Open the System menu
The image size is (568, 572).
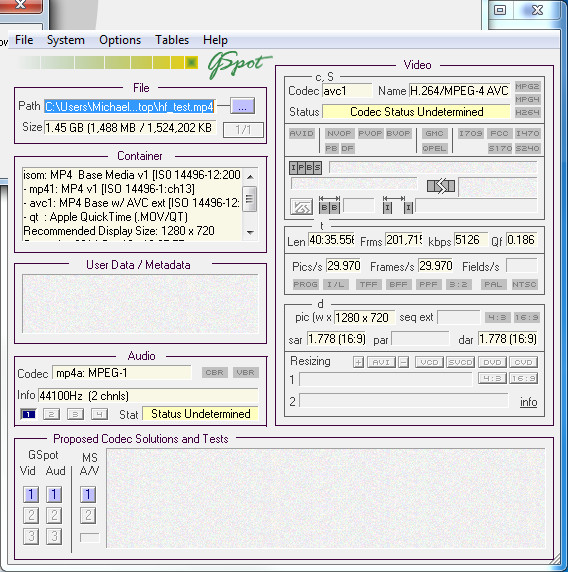pos(66,40)
